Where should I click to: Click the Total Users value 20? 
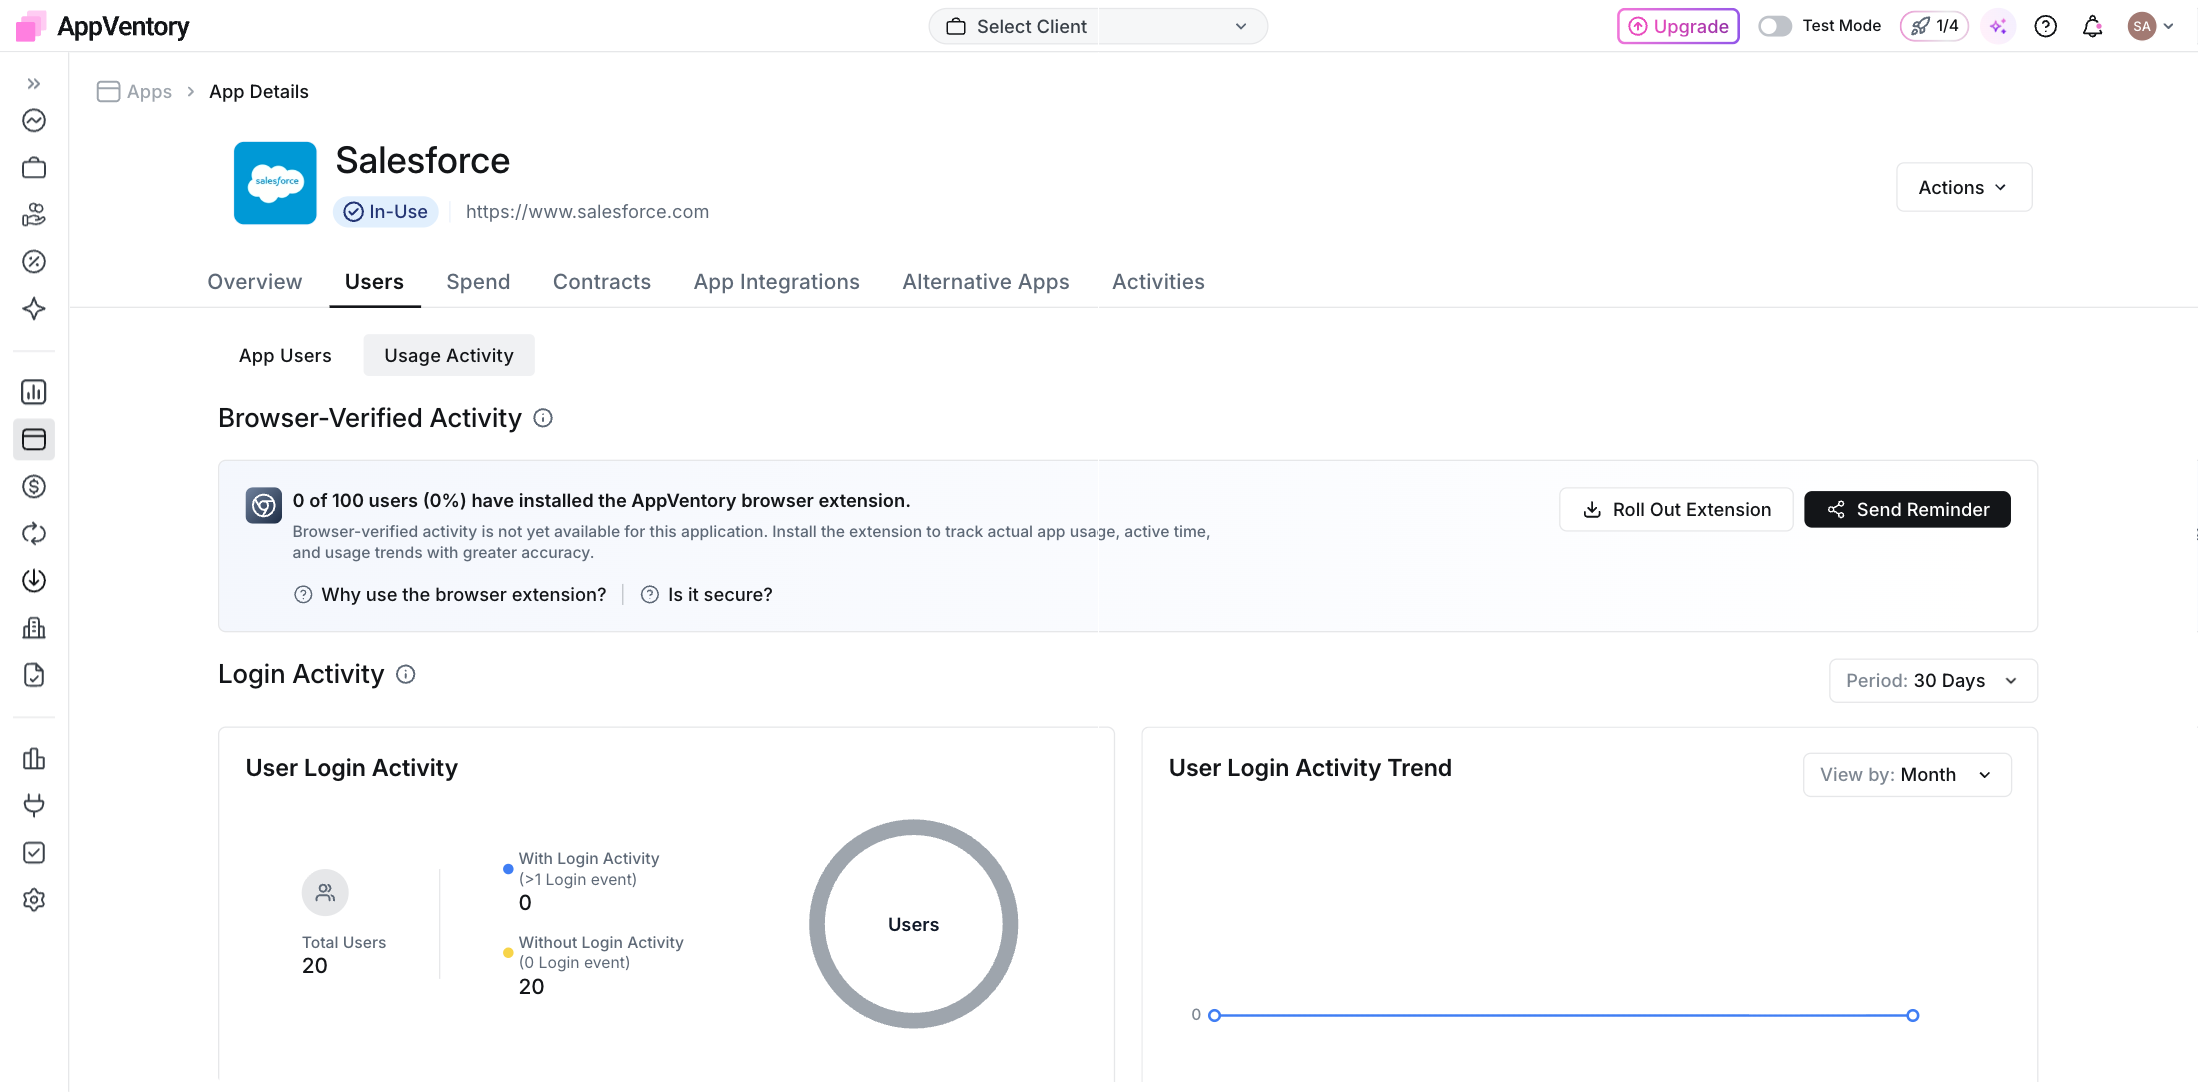point(315,966)
